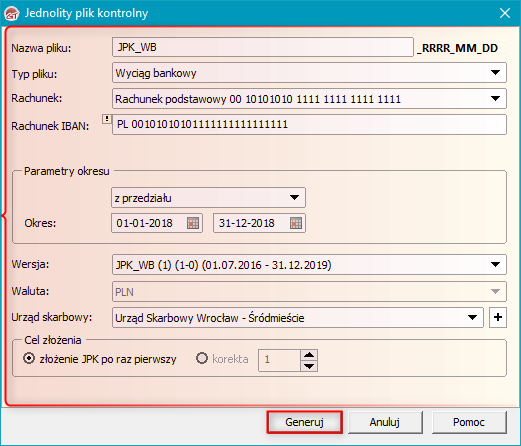Open help with Pomoc button
The width and height of the screenshot is (521, 446).
point(469,422)
